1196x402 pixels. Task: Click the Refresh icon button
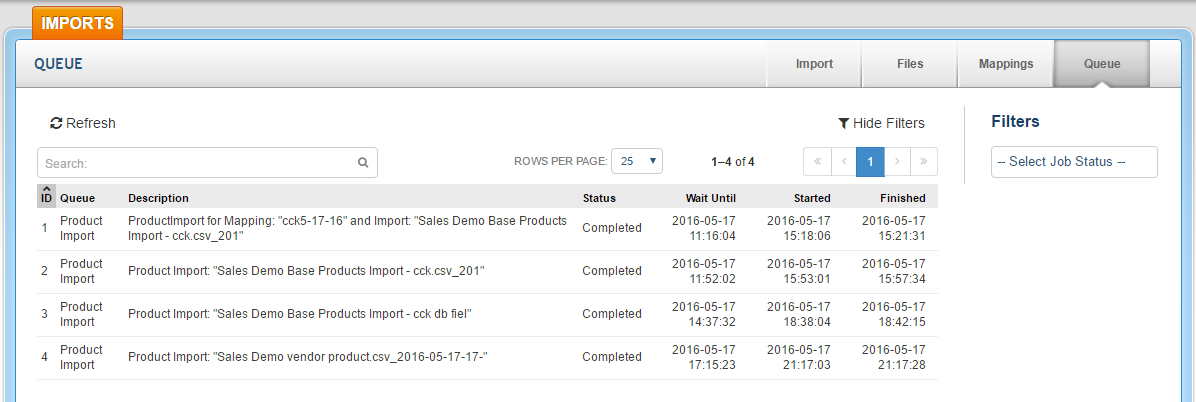click(56, 124)
